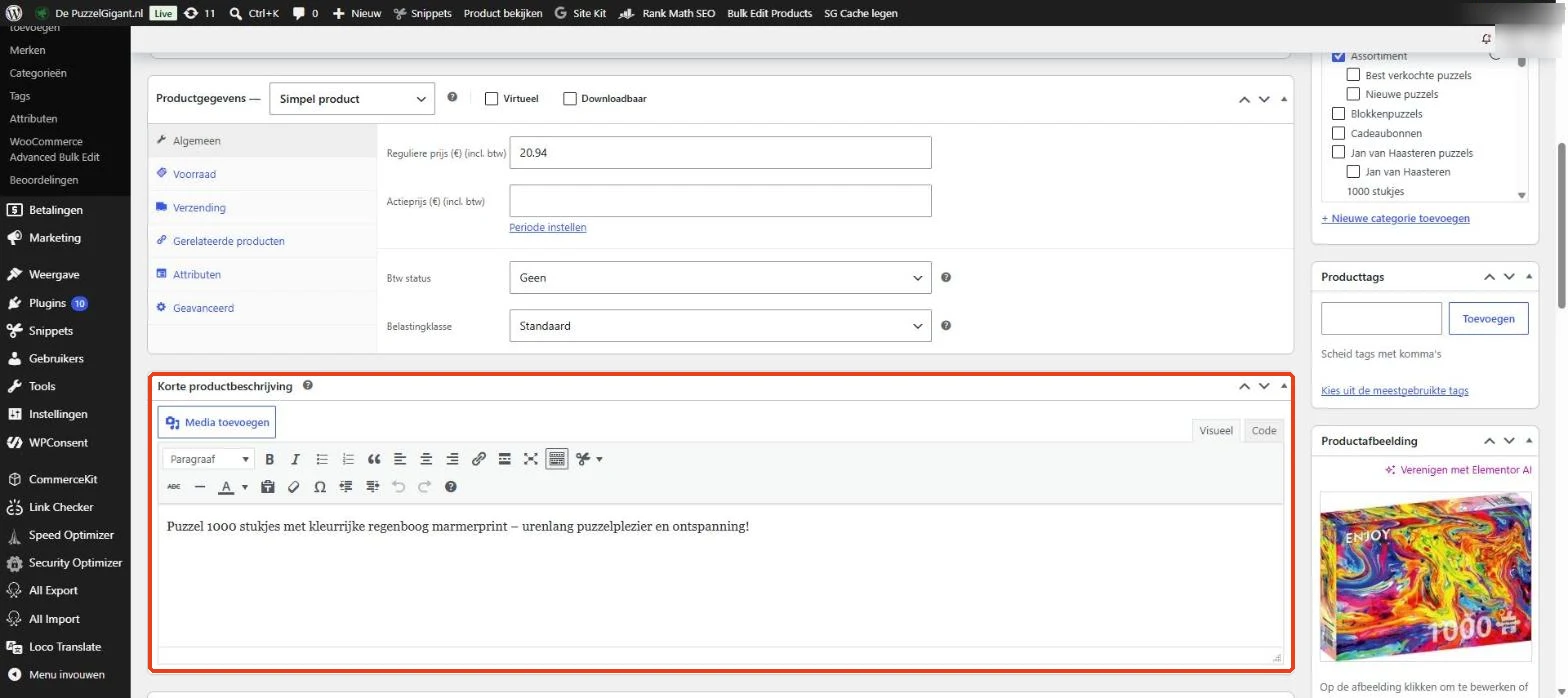This screenshot has height=698, width=1568.
Task: Open the Simpel product type dropdown
Action: click(x=352, y=98)
